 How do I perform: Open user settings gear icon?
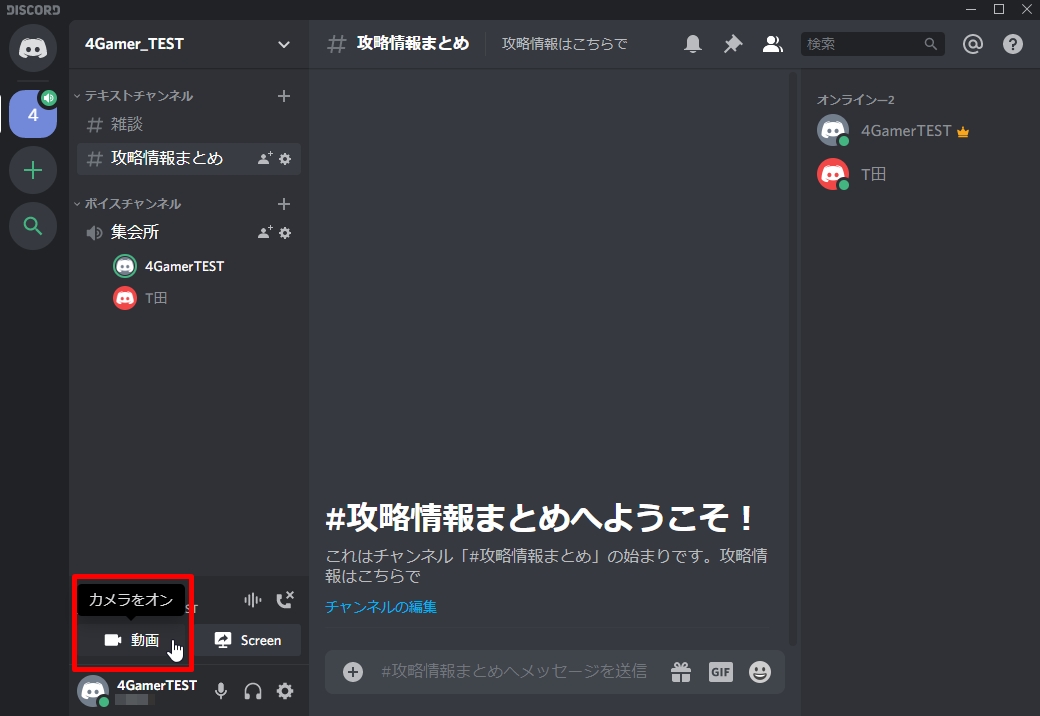(285, 691)
